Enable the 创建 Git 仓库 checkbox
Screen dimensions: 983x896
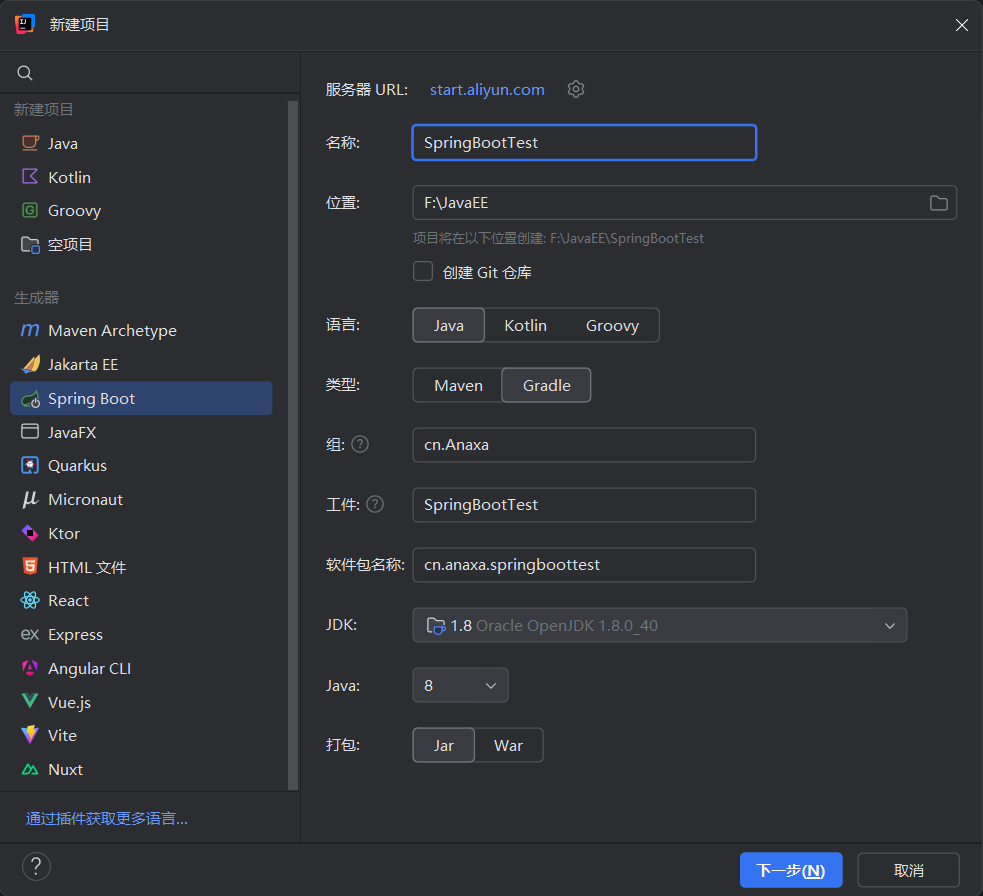tap(423, 271)
